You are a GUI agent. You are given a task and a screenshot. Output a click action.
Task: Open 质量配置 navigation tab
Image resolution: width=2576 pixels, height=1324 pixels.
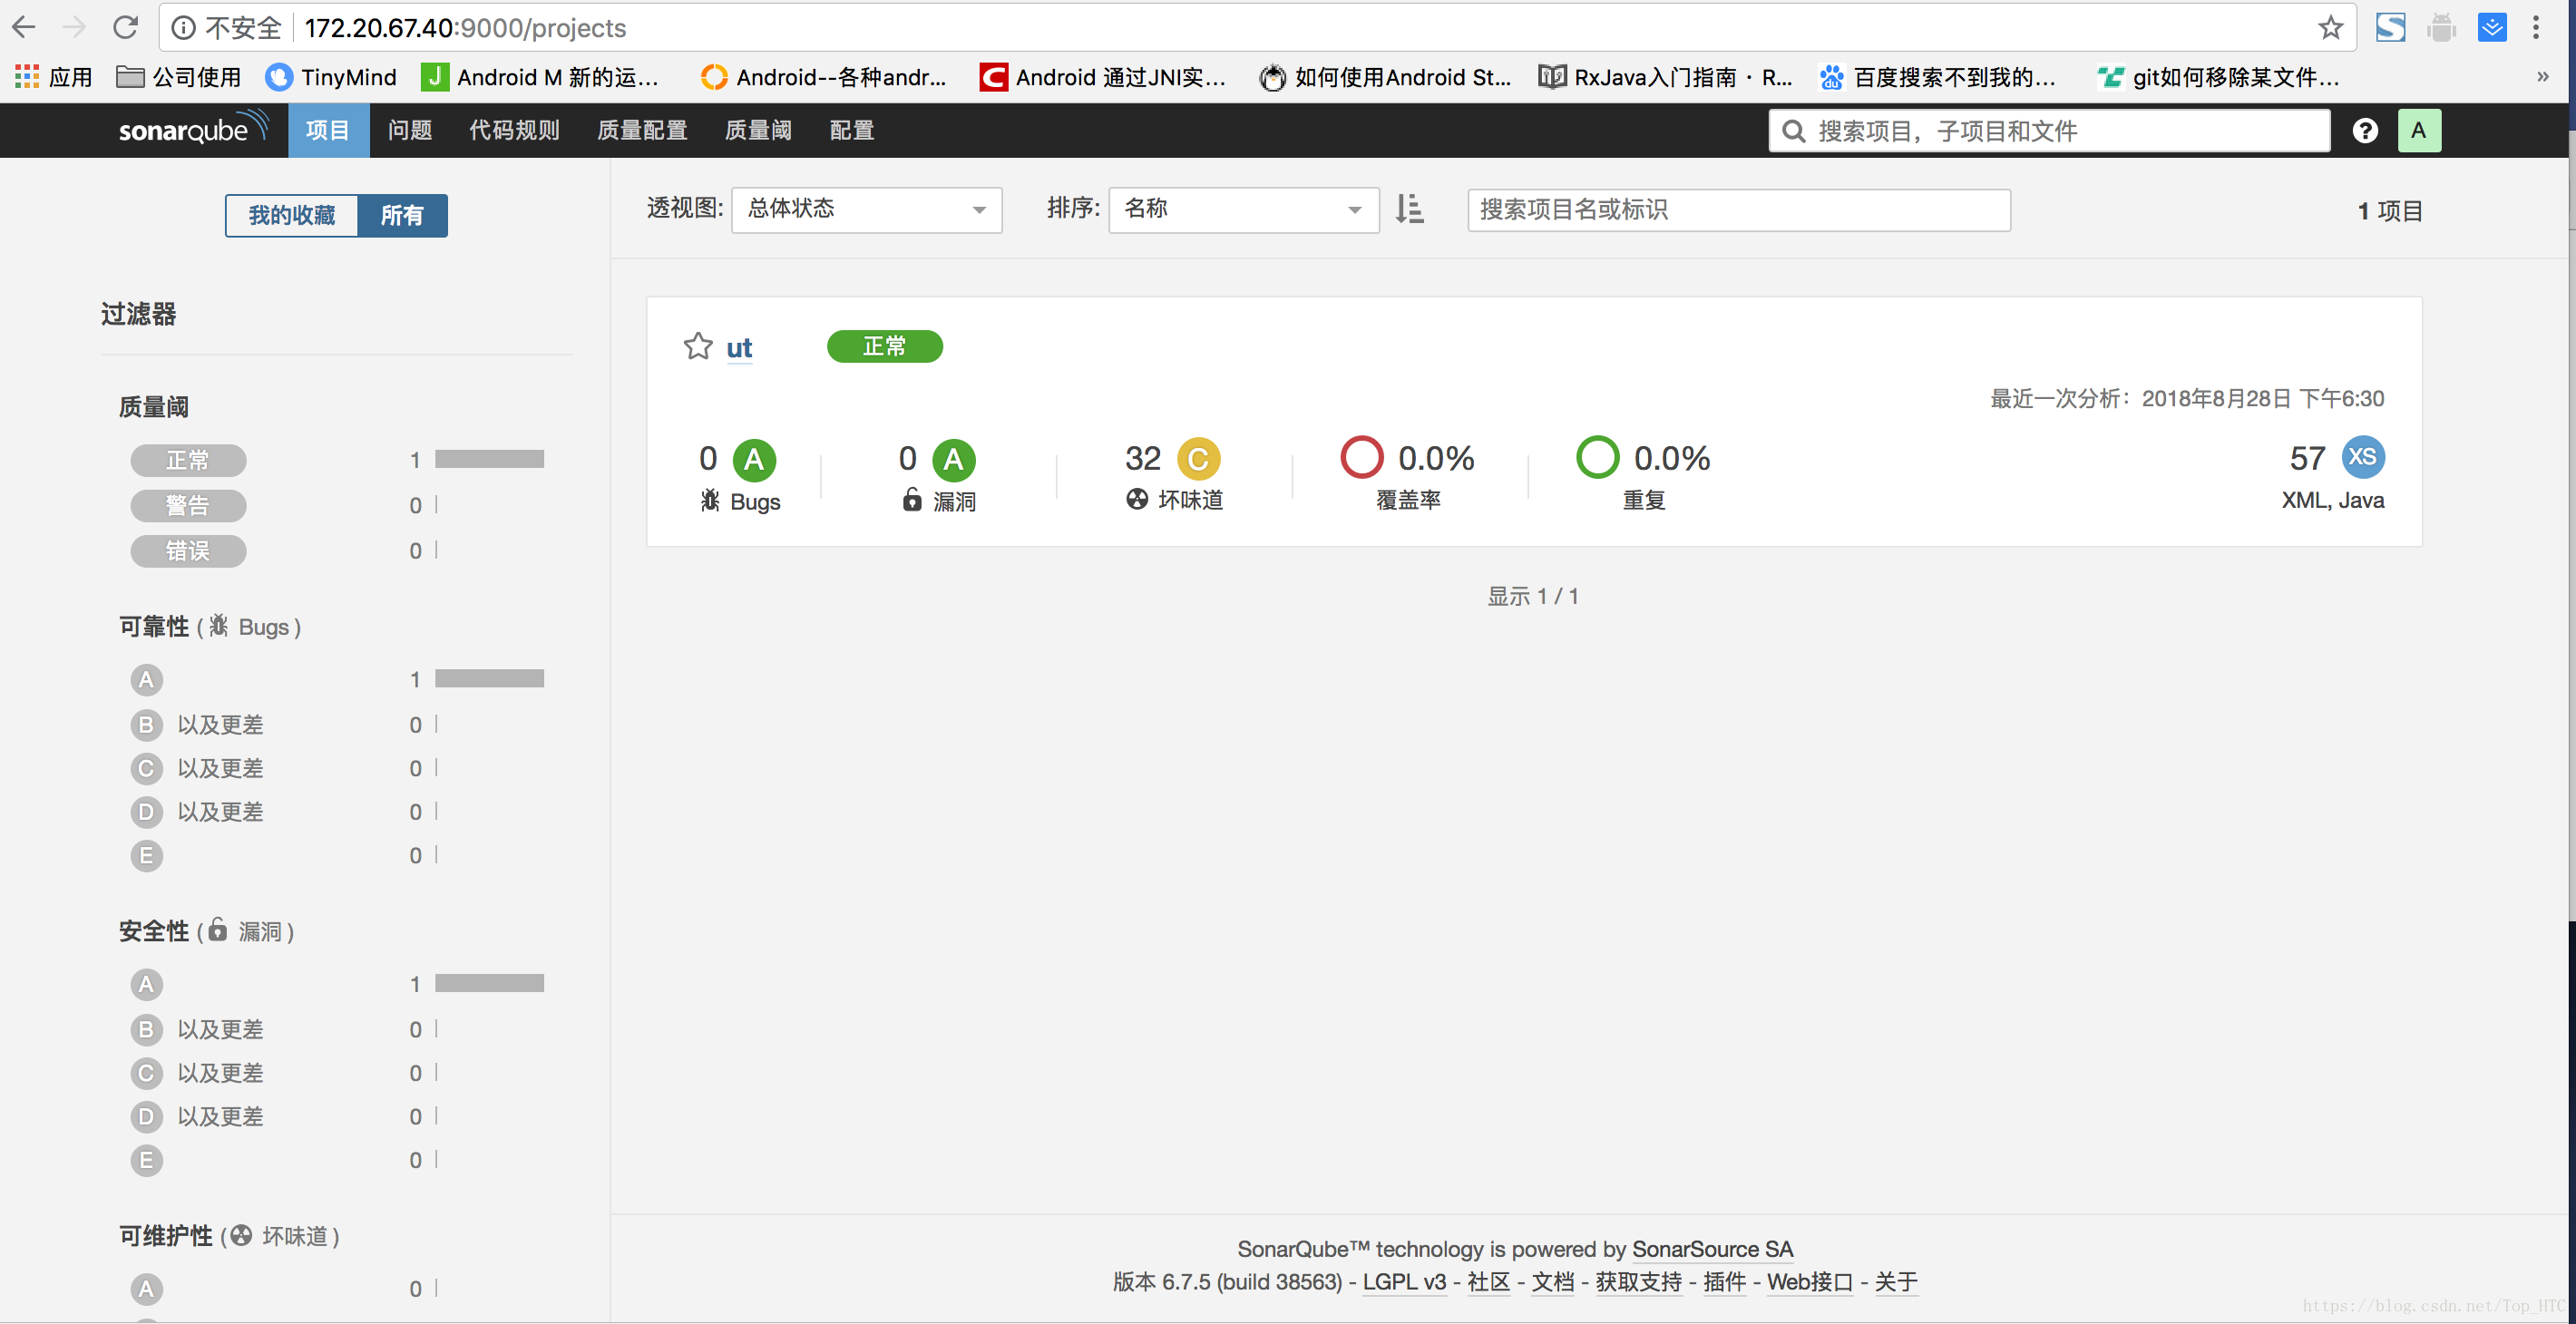tap(642, 130)
